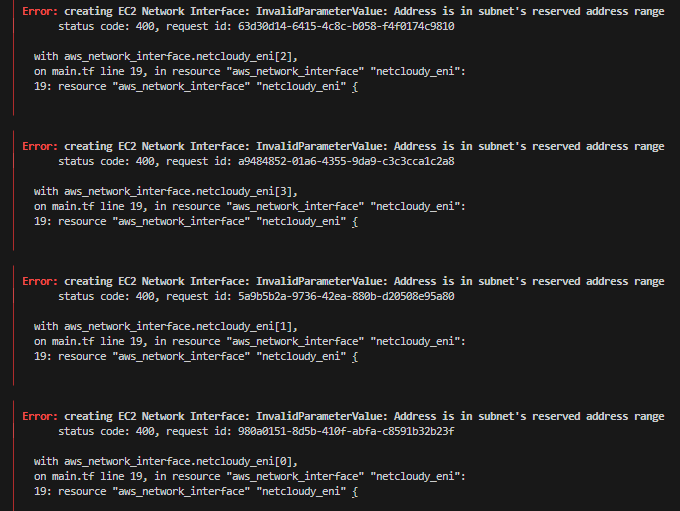Click status code 400 in the second error

click(106, 161)
